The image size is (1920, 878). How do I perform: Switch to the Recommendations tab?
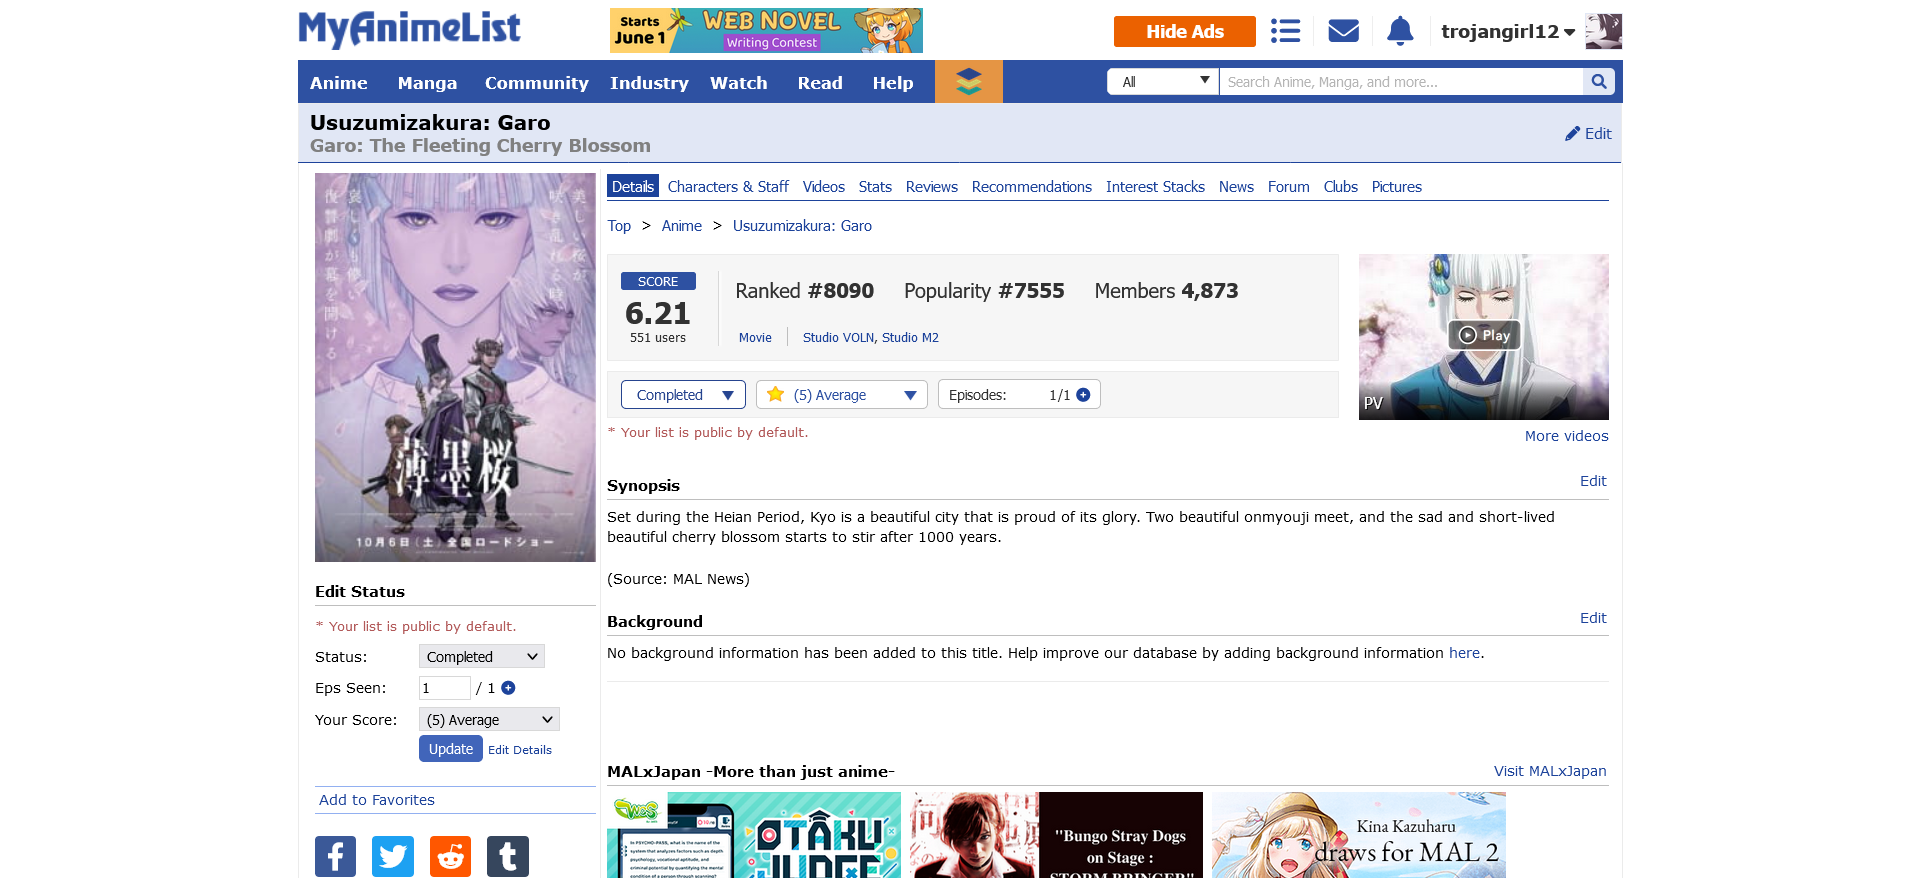[x=1032, y=187]
